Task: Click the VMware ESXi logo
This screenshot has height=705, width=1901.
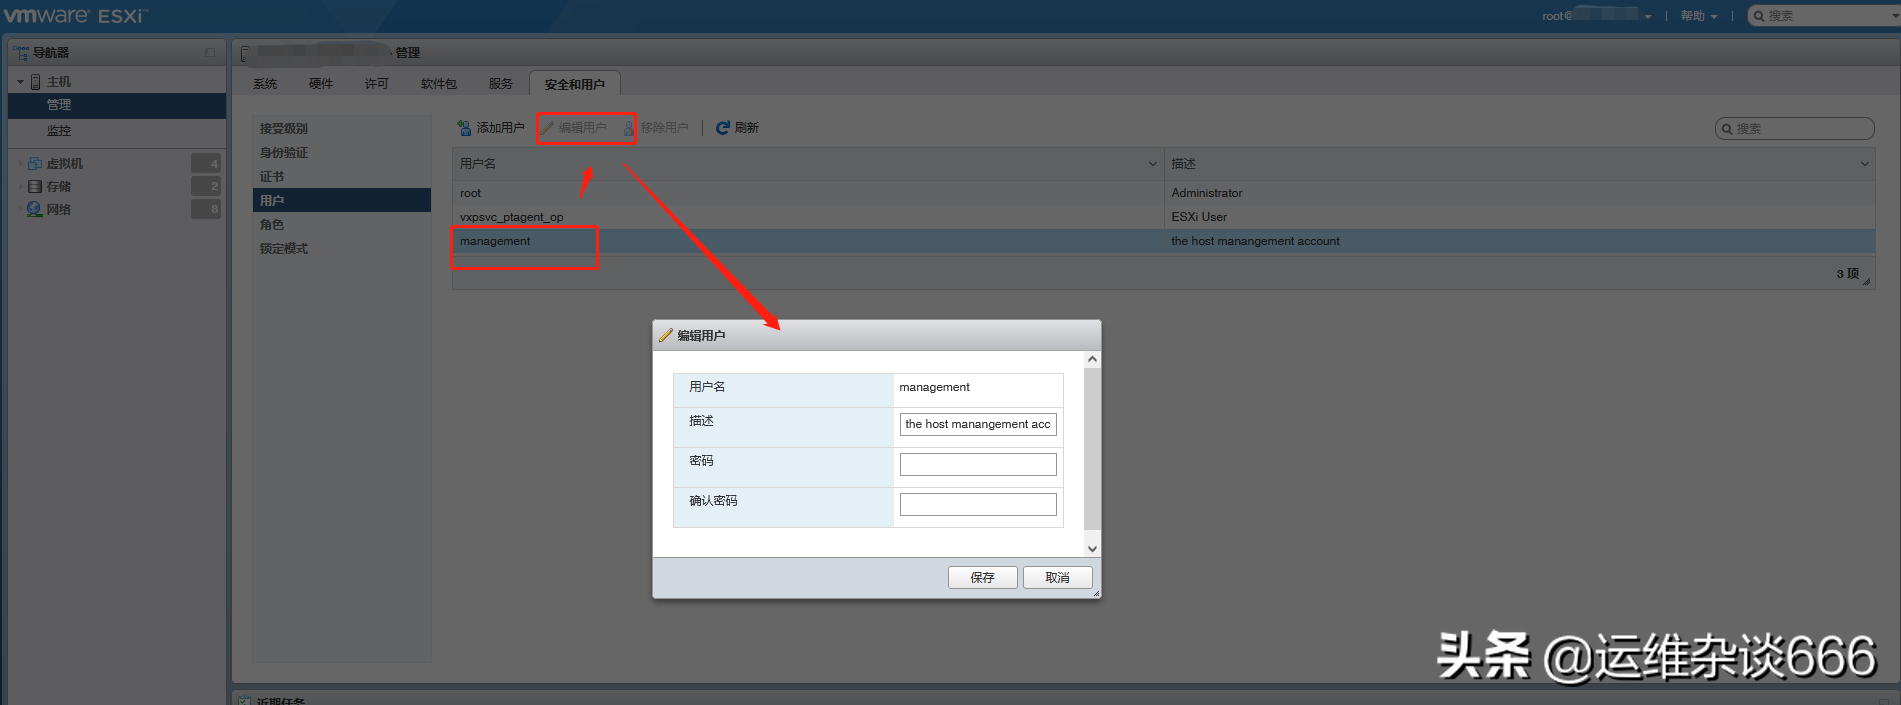Action: pyautogui.click(x=75, y=15)
